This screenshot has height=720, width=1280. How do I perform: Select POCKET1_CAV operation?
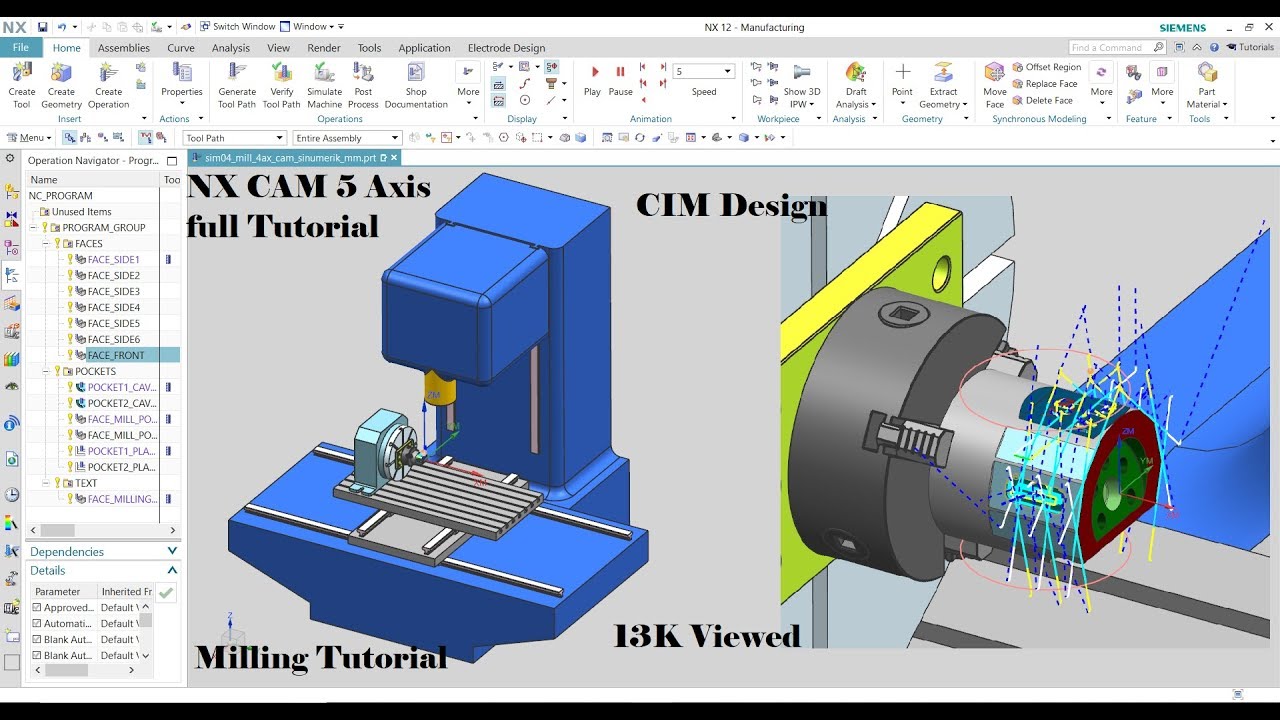[121, 388]
